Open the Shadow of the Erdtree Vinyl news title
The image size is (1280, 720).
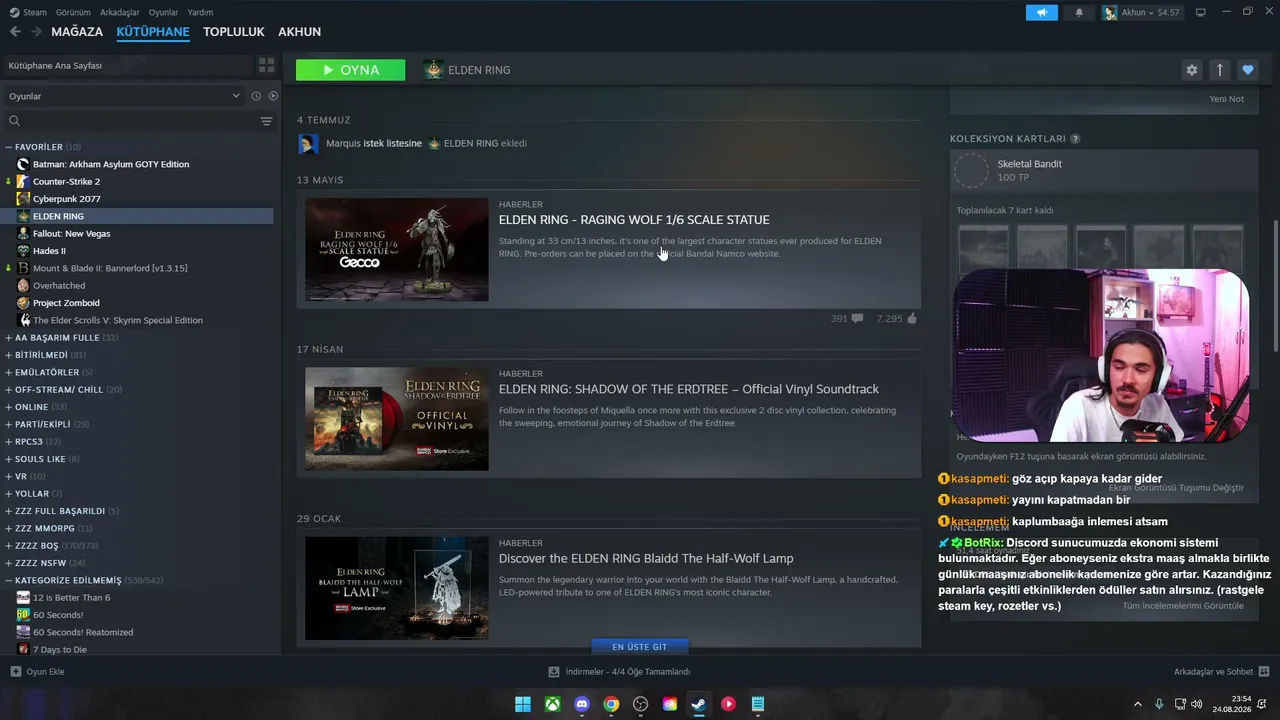tap(689, 389)
